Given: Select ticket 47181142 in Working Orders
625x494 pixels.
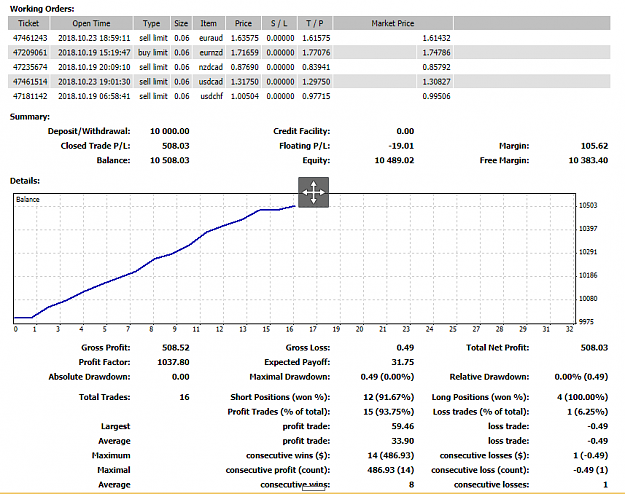Looking at the screenshot, I should click(30, 96).
